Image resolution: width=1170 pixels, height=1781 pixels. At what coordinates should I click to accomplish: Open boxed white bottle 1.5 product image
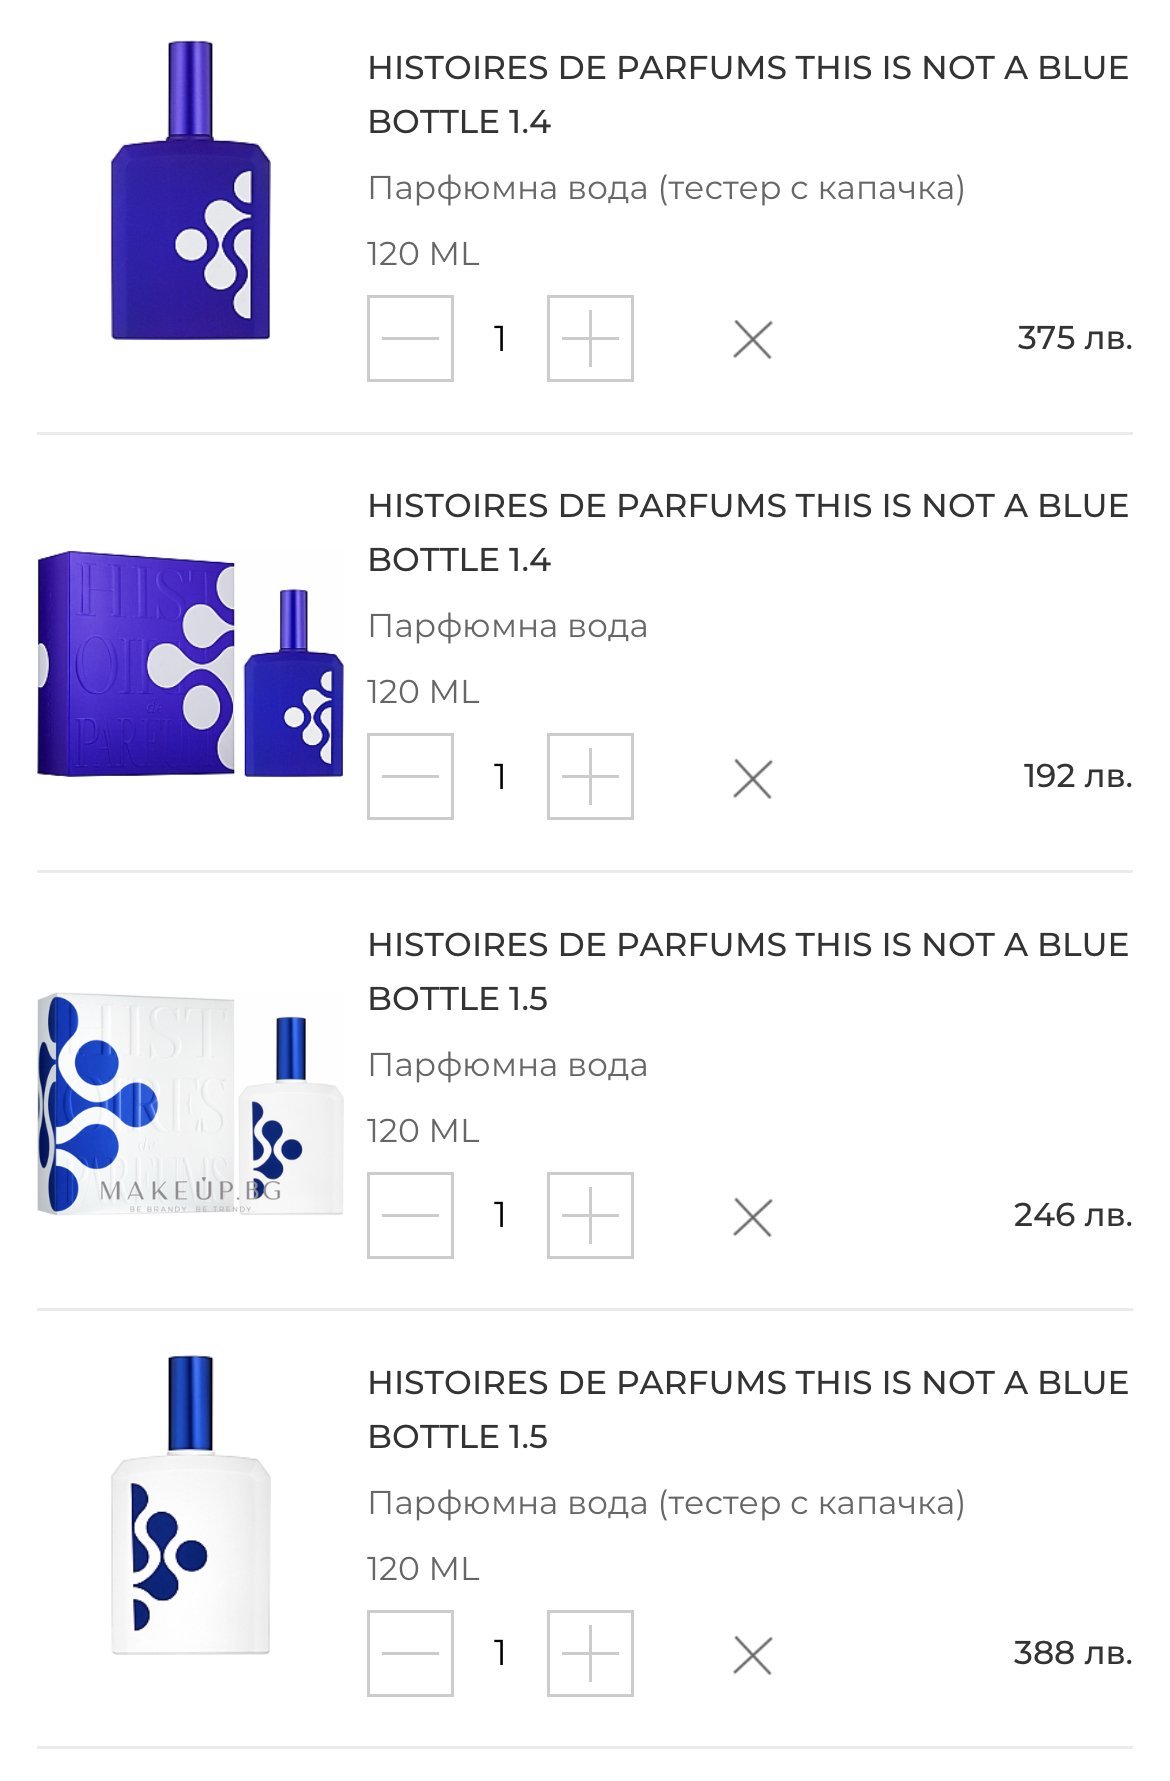pos(190,1105)
